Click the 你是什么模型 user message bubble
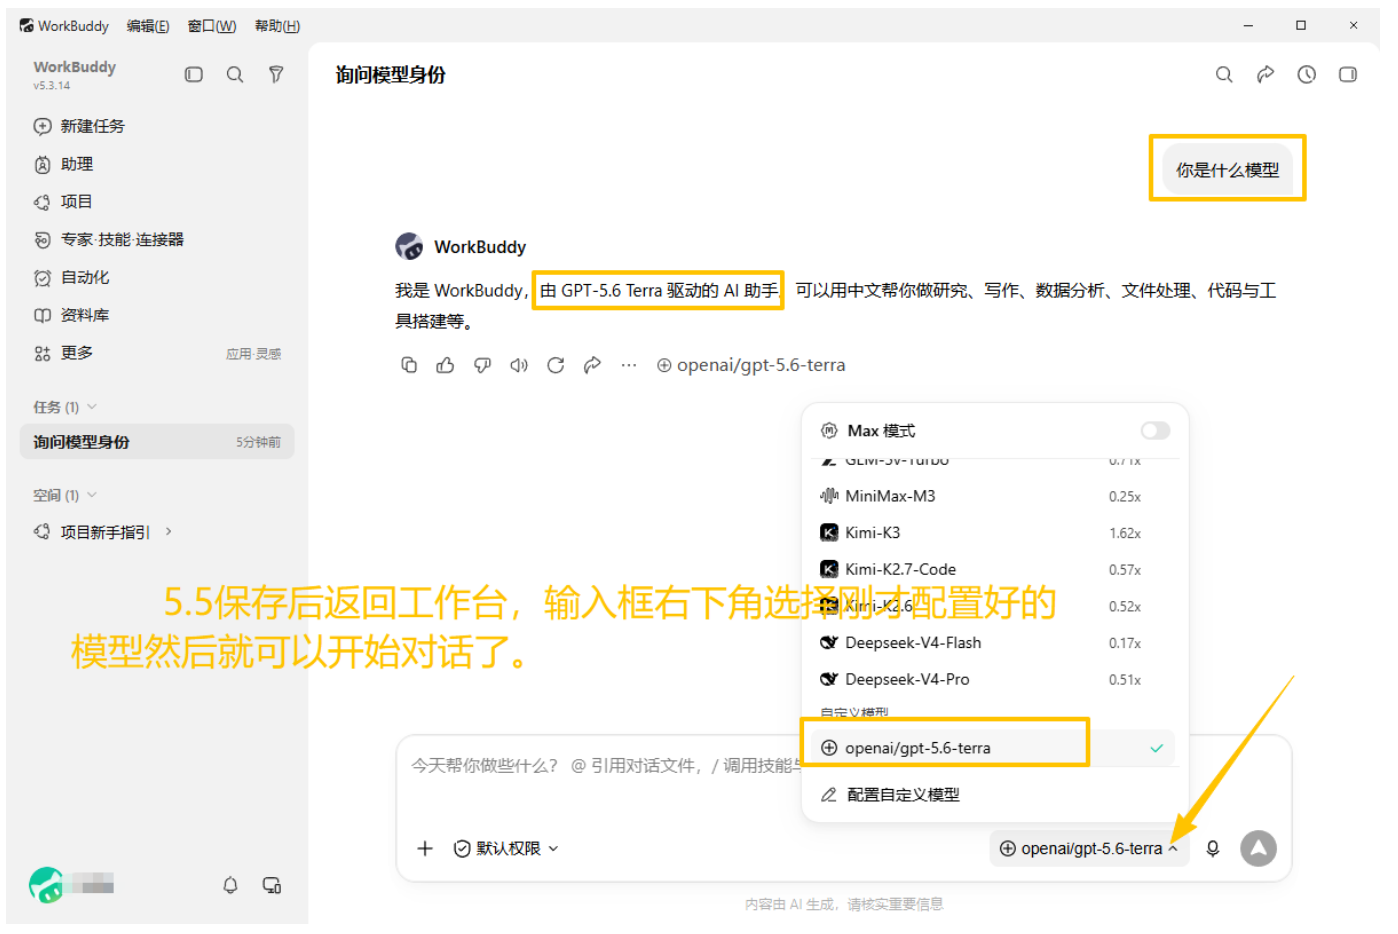 tap(1227, 170)
